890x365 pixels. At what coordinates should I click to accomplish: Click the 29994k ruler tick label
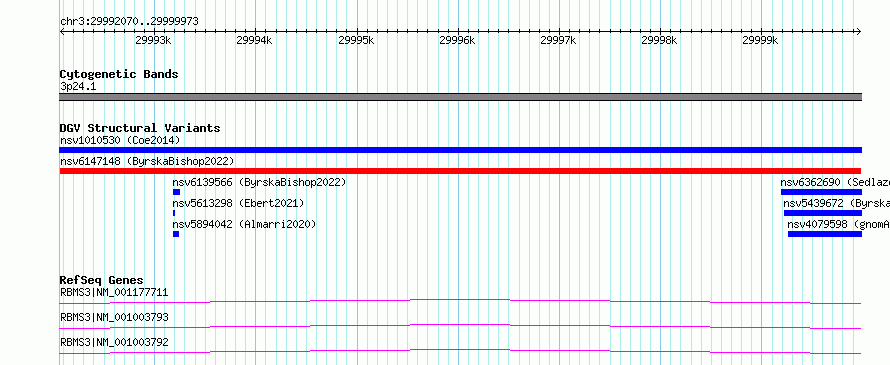coord(254,40)
